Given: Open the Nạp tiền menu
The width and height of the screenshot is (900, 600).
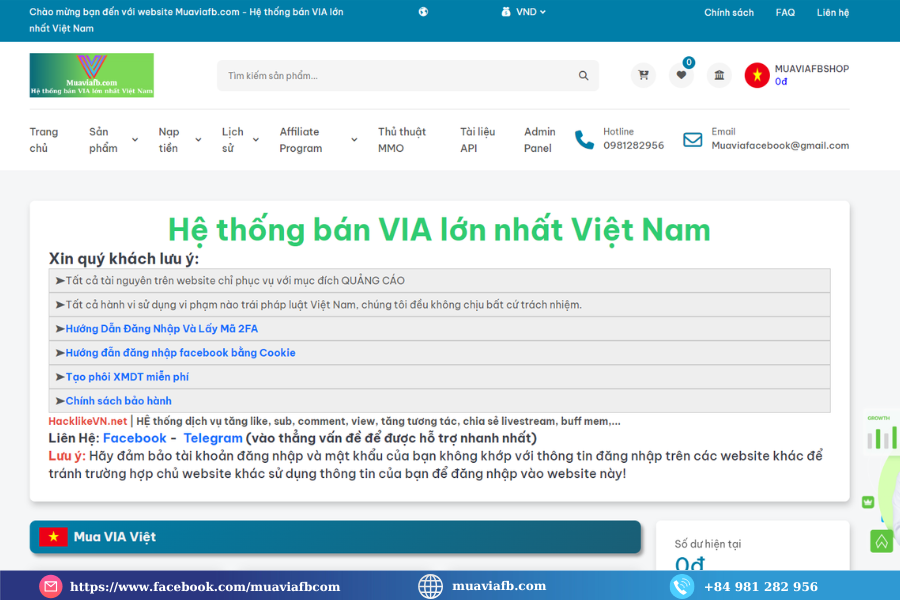Looking at the screenshot, I should 169,140.
